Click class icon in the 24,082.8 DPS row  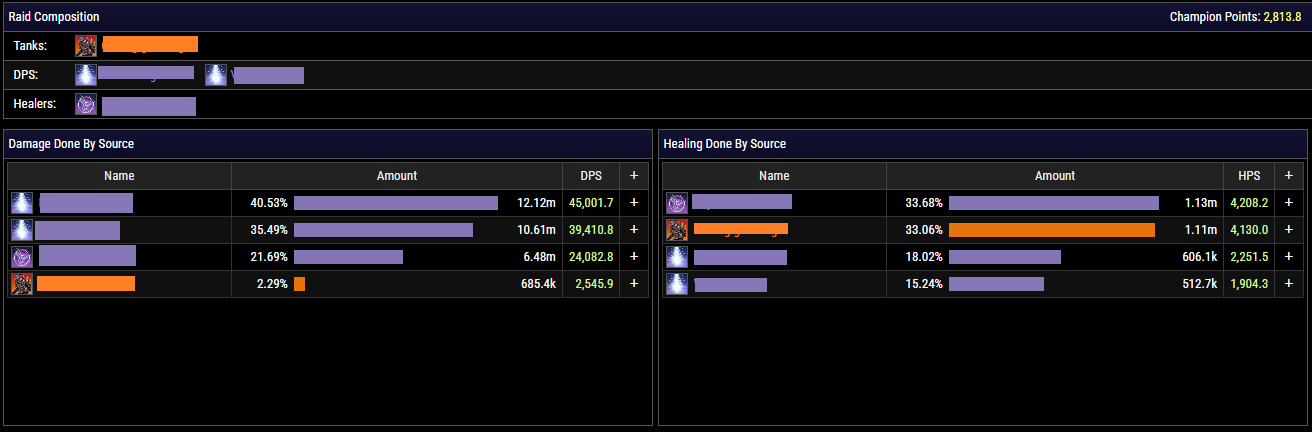(21, 256)
